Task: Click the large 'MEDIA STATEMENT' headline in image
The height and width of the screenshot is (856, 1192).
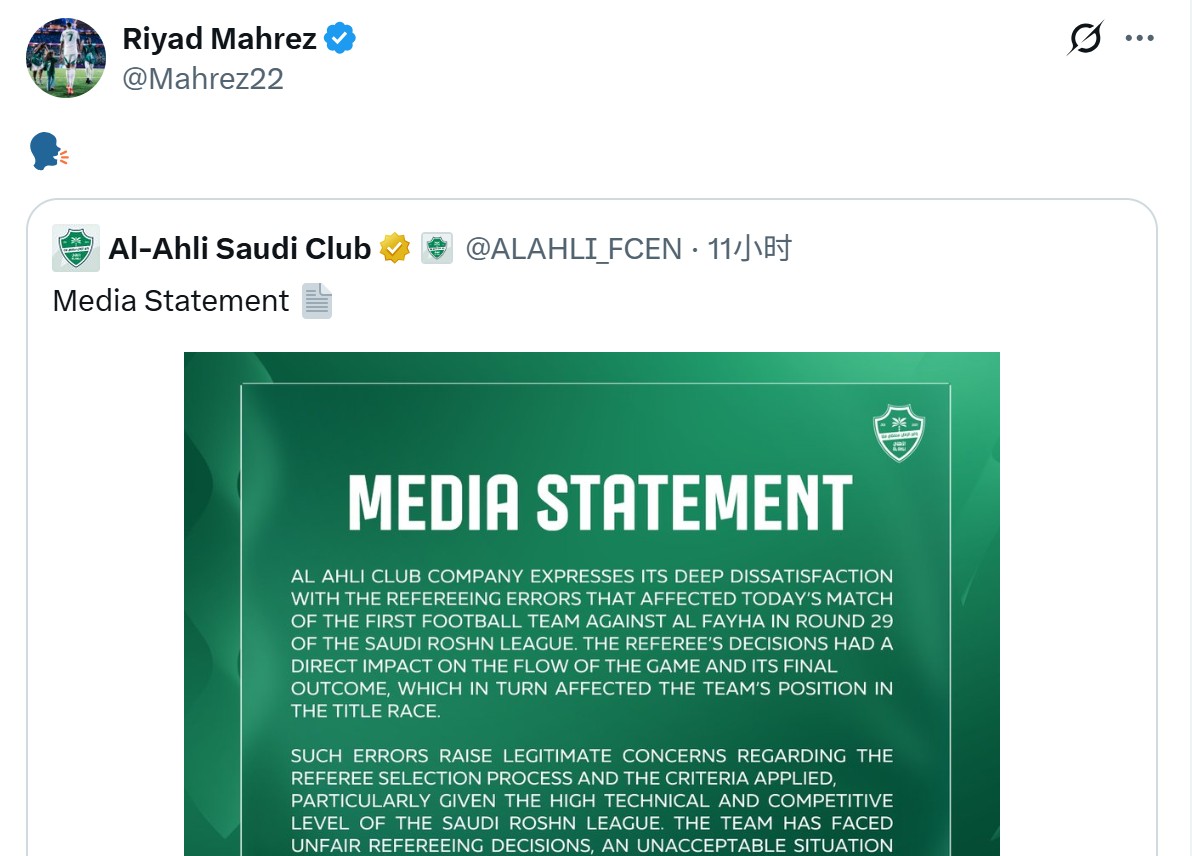Action: (x=600, y=503)
